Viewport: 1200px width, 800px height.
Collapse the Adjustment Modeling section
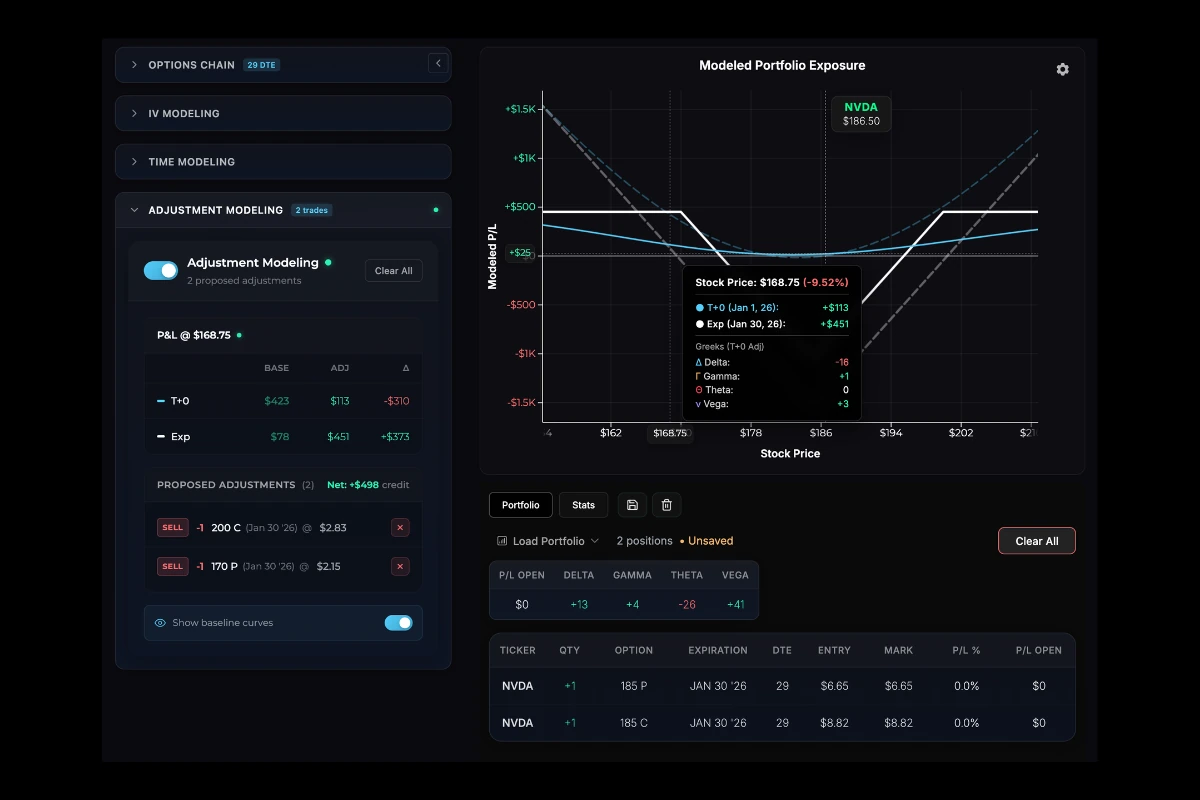coord(215,211)
